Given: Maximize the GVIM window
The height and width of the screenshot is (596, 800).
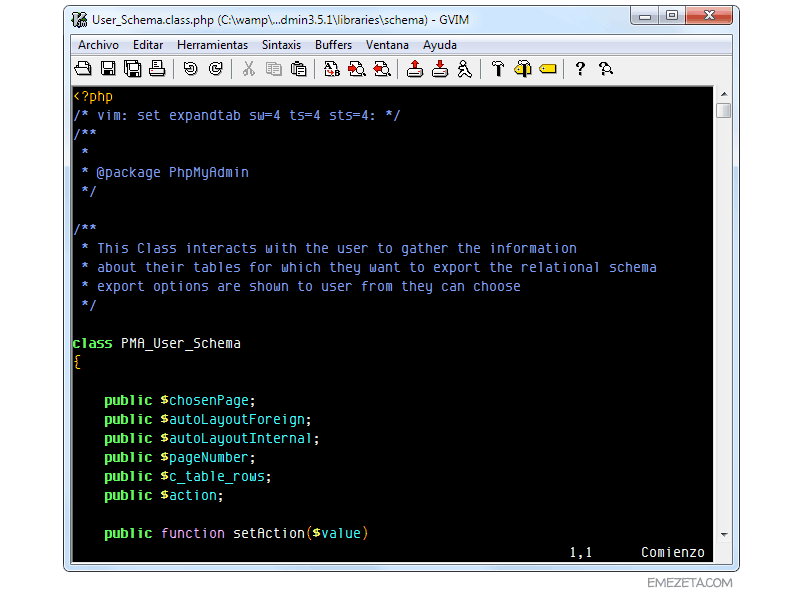Looking at the screenshot, I should coord(672,15).
